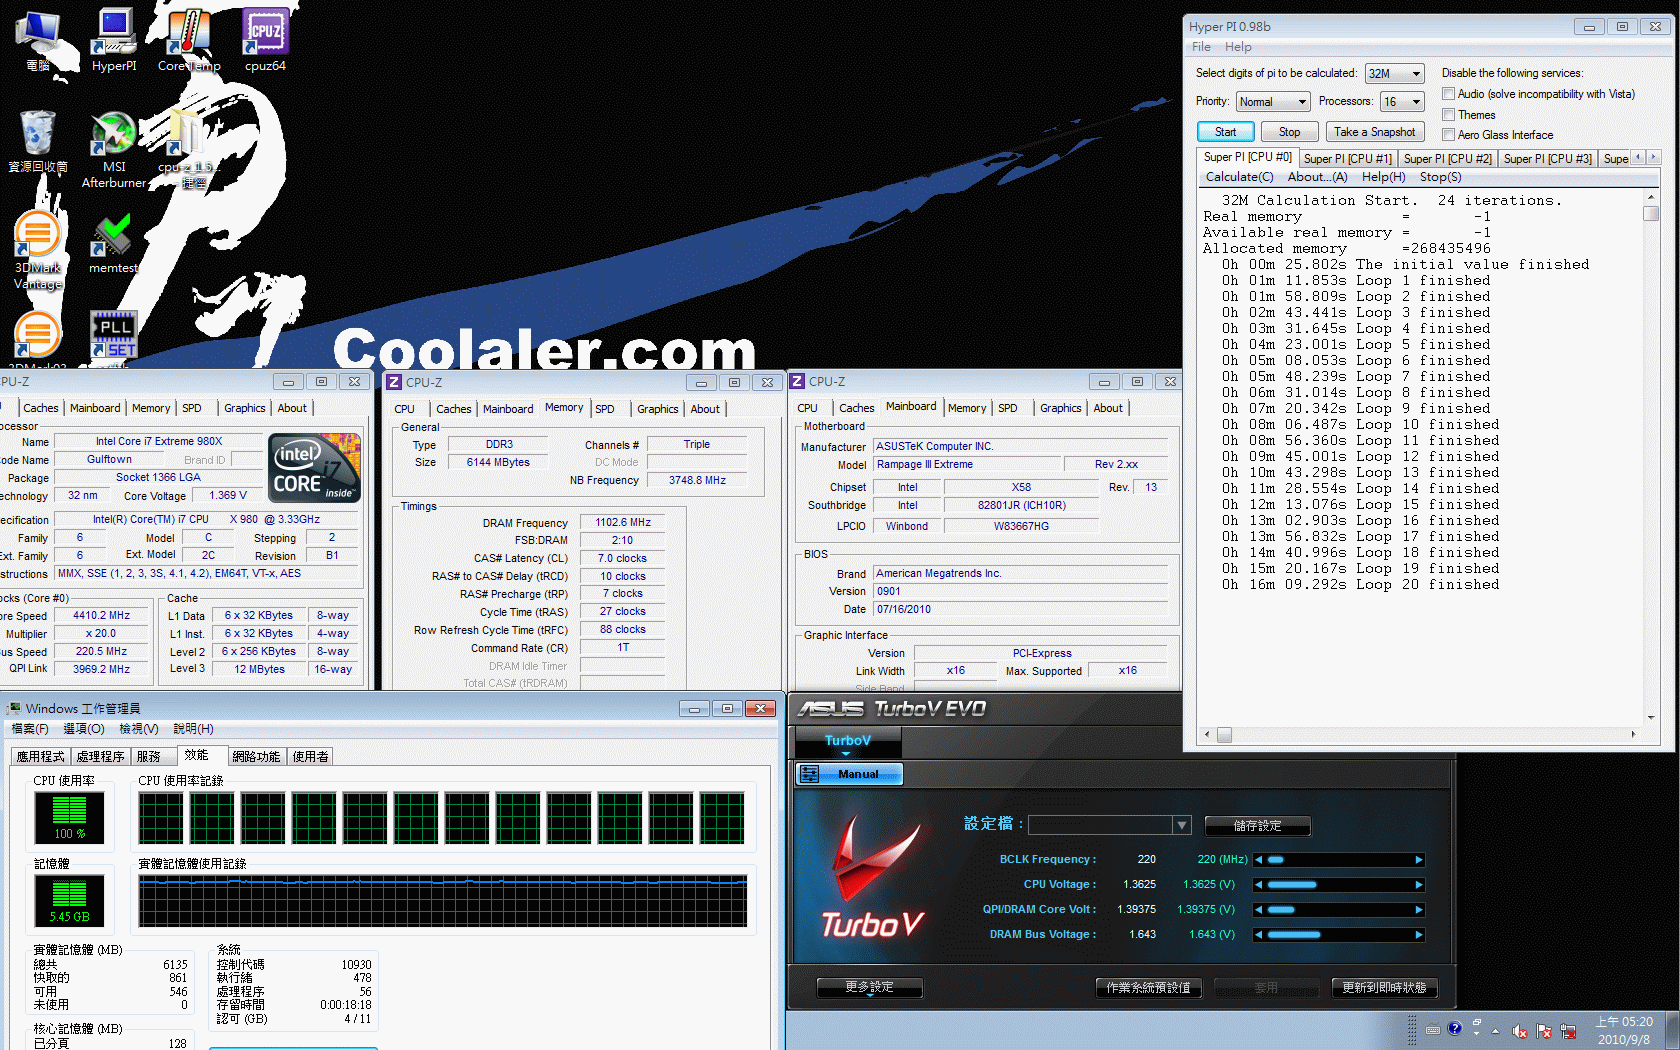The width and height of the screenshot is (1680, 1050).
Task: Open the View menu in Task Manager
Action: [138, 729]
